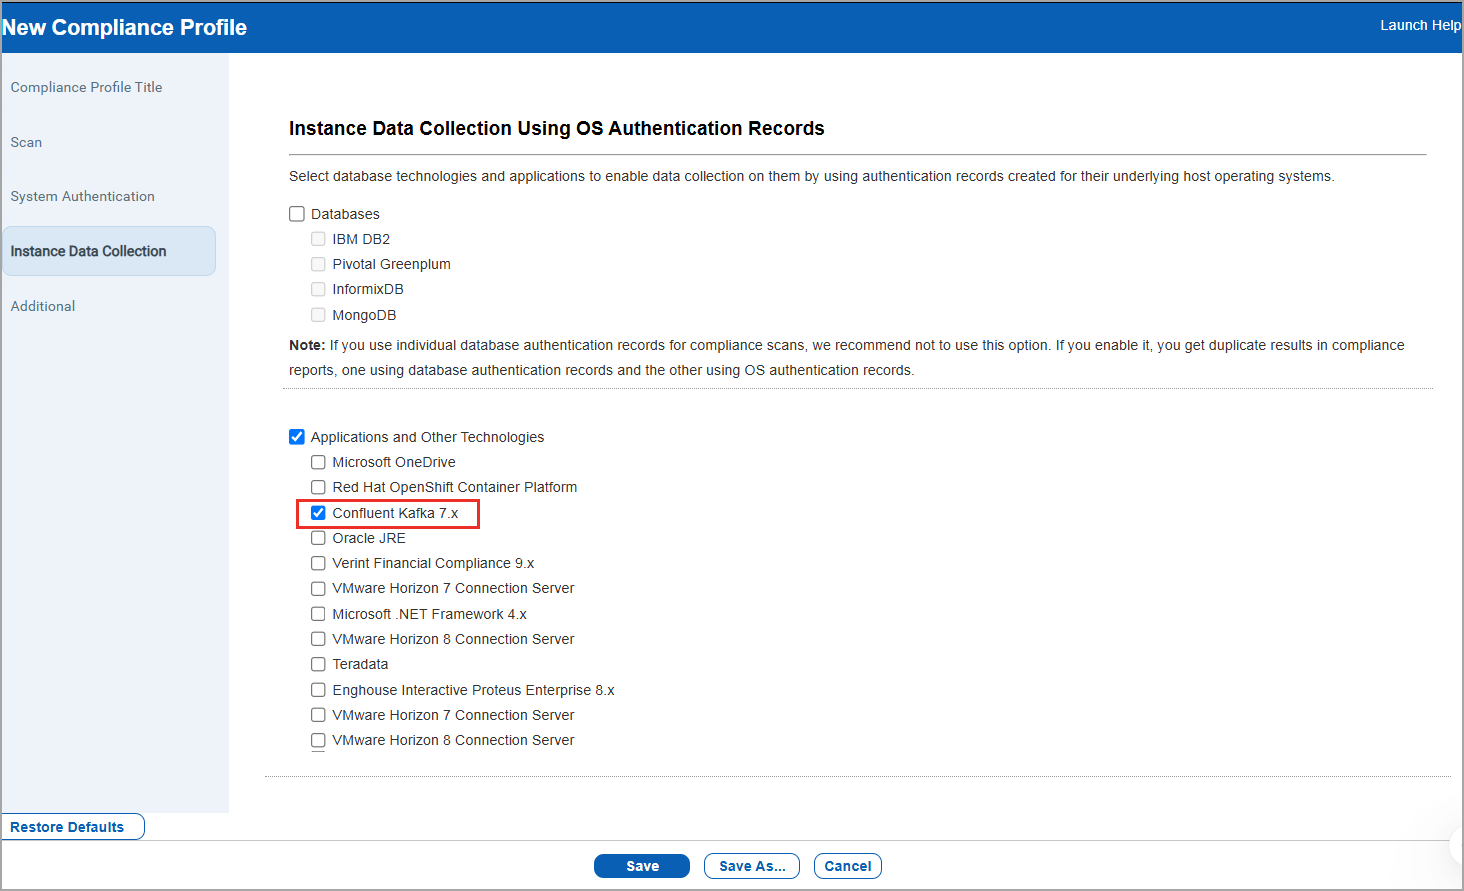
Task: Open the Scan section in sidebar
Action: click(26, 142)
